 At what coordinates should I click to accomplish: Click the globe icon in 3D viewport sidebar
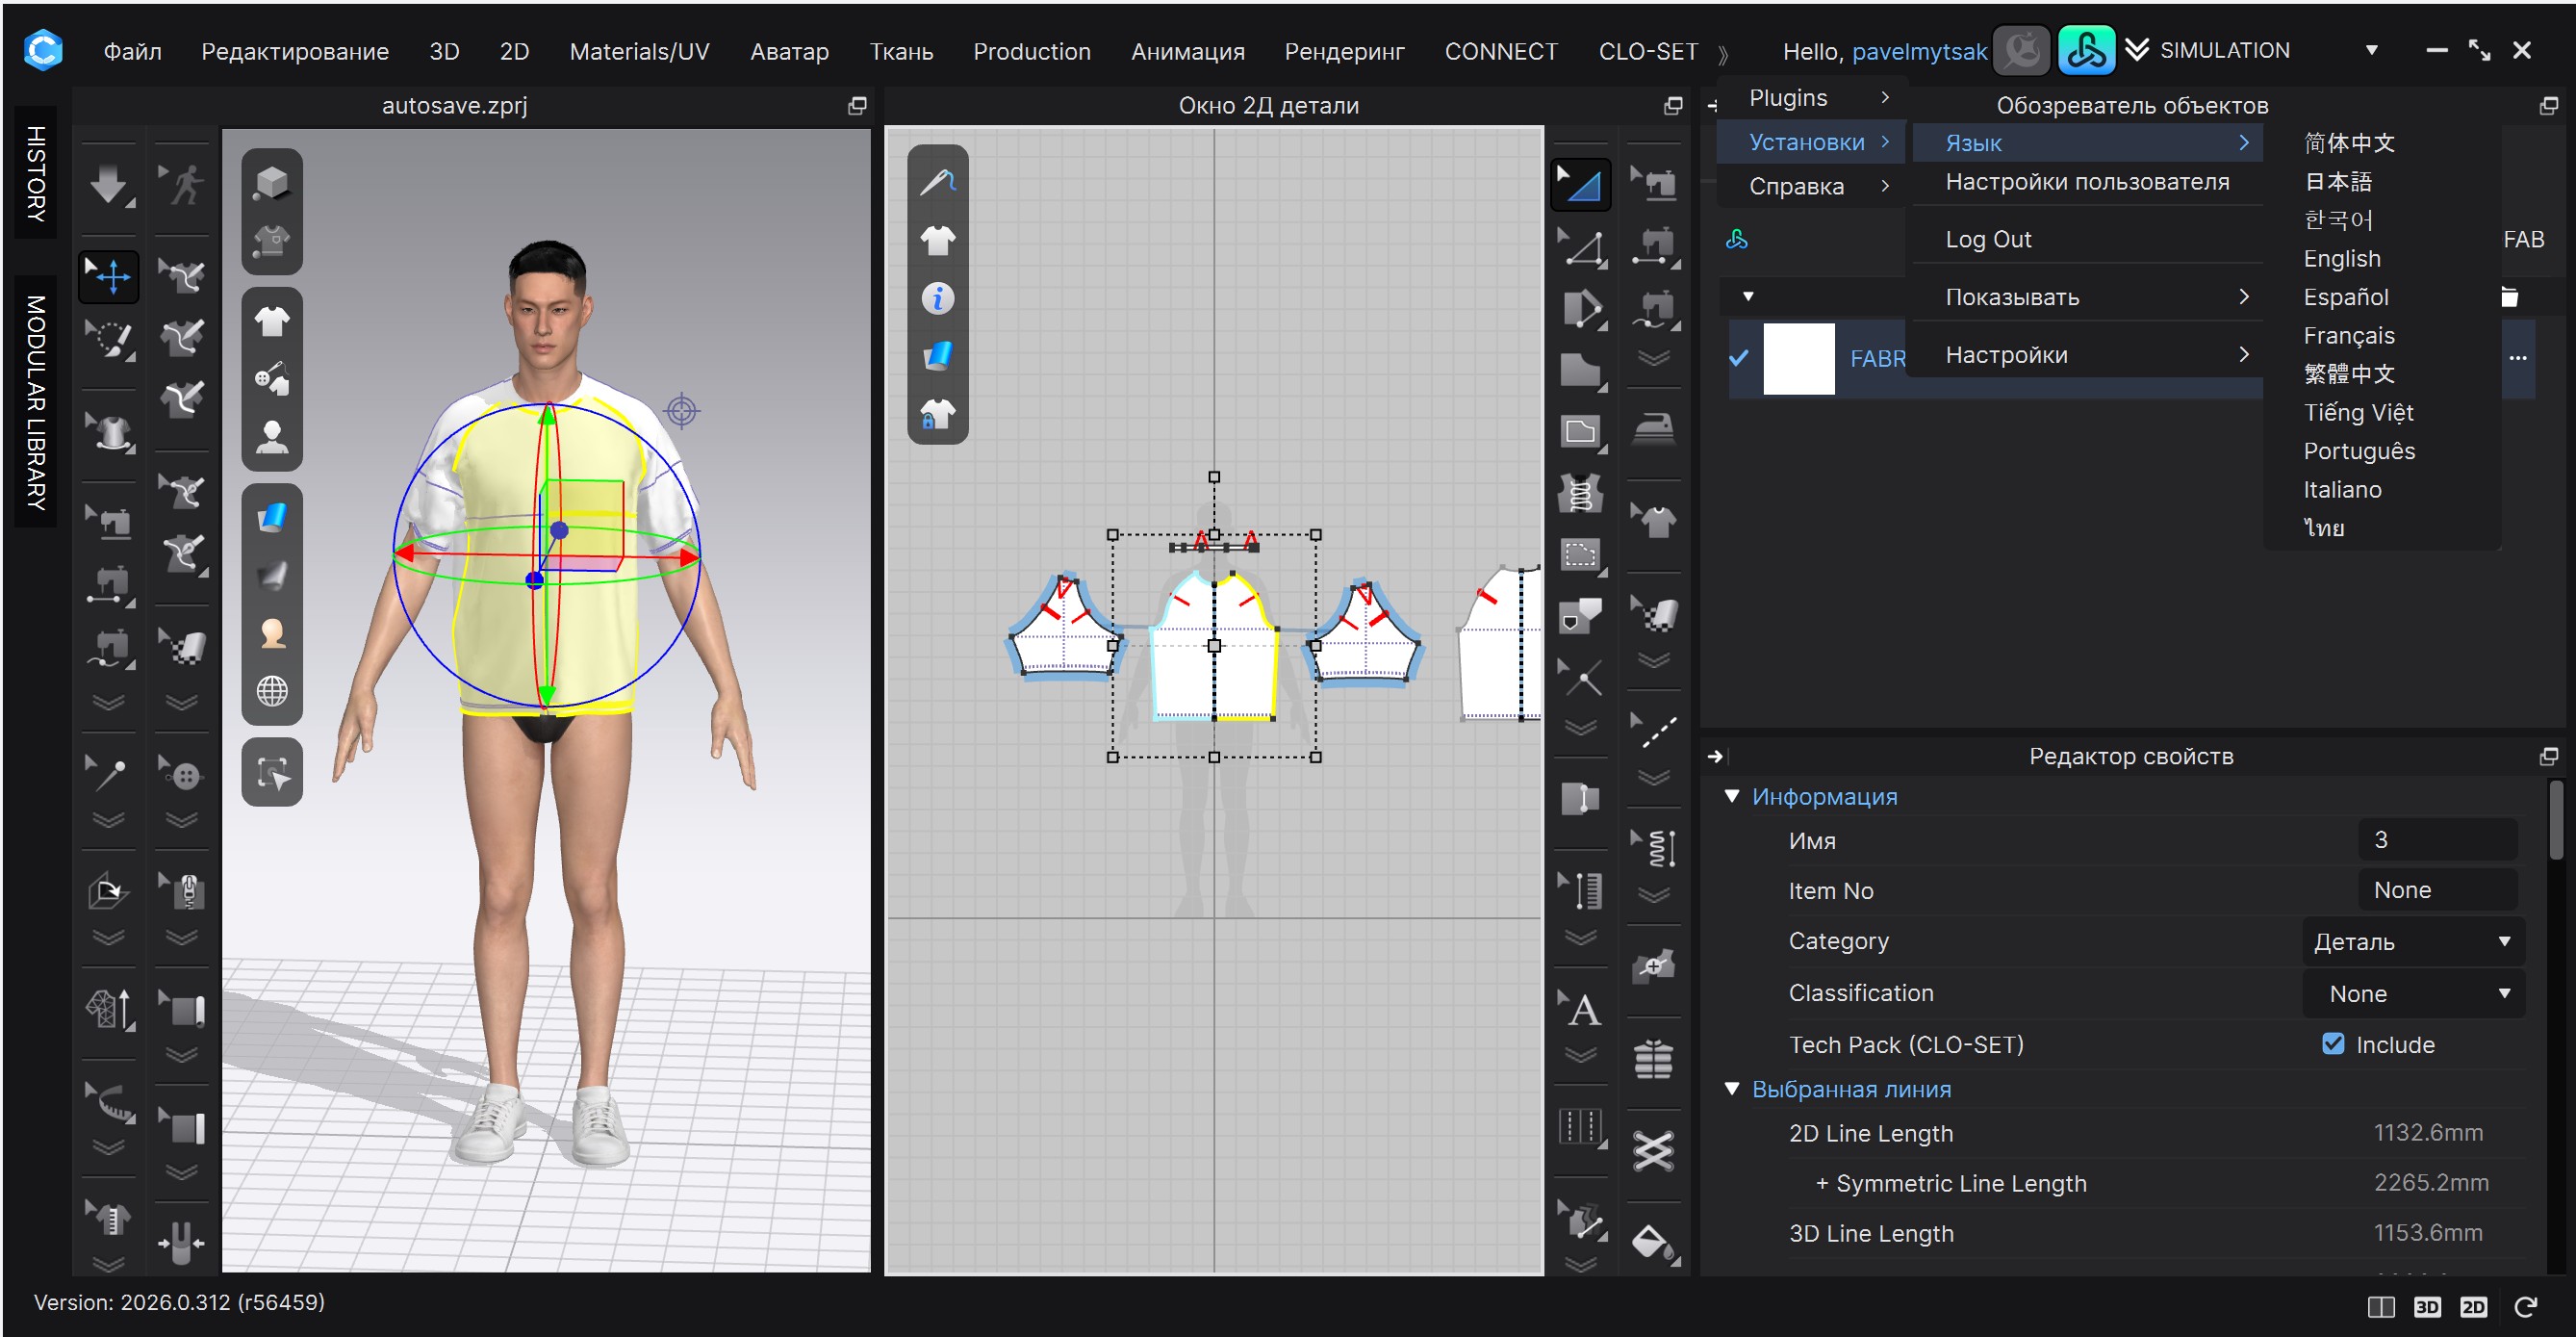click(272, 691)
